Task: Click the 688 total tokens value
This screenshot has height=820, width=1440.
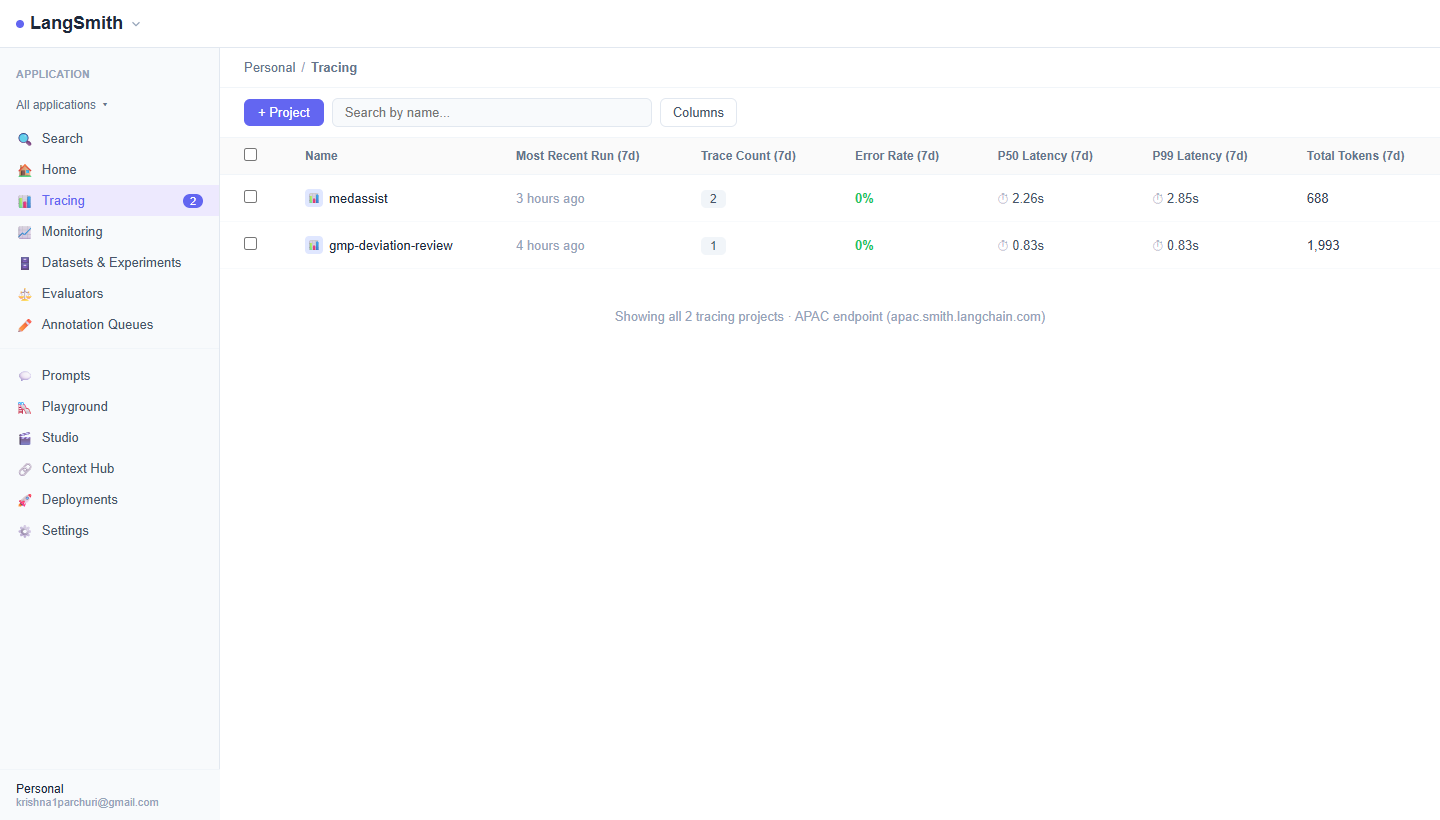Action: (1318, 199)
